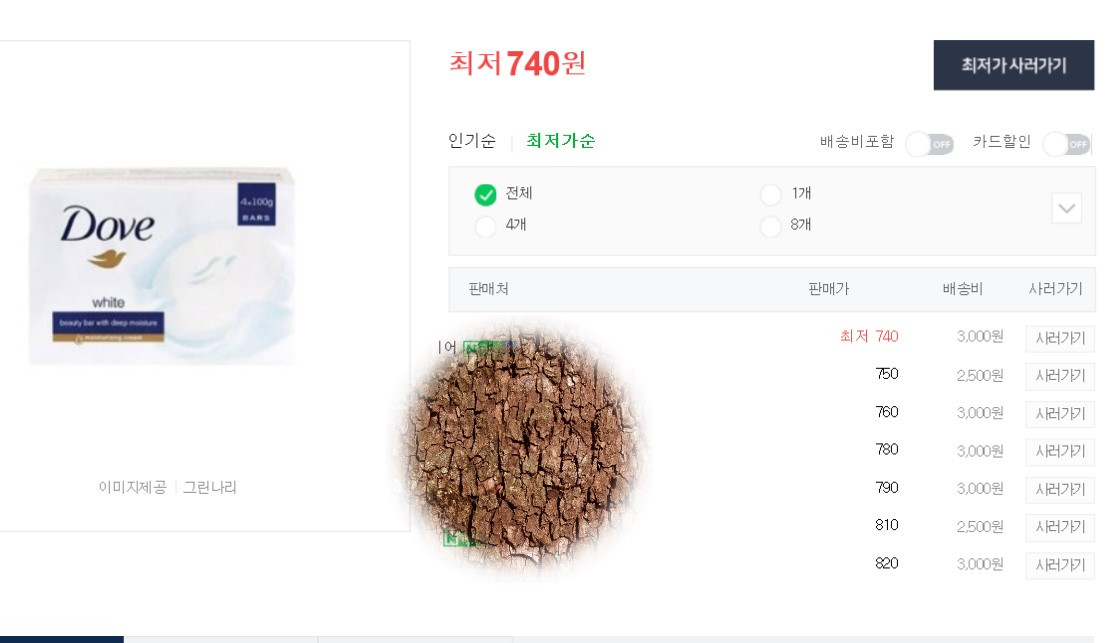1112x643 pixels.
Task: Toggle the 배송비포함 switch
Action: point(929,144)
